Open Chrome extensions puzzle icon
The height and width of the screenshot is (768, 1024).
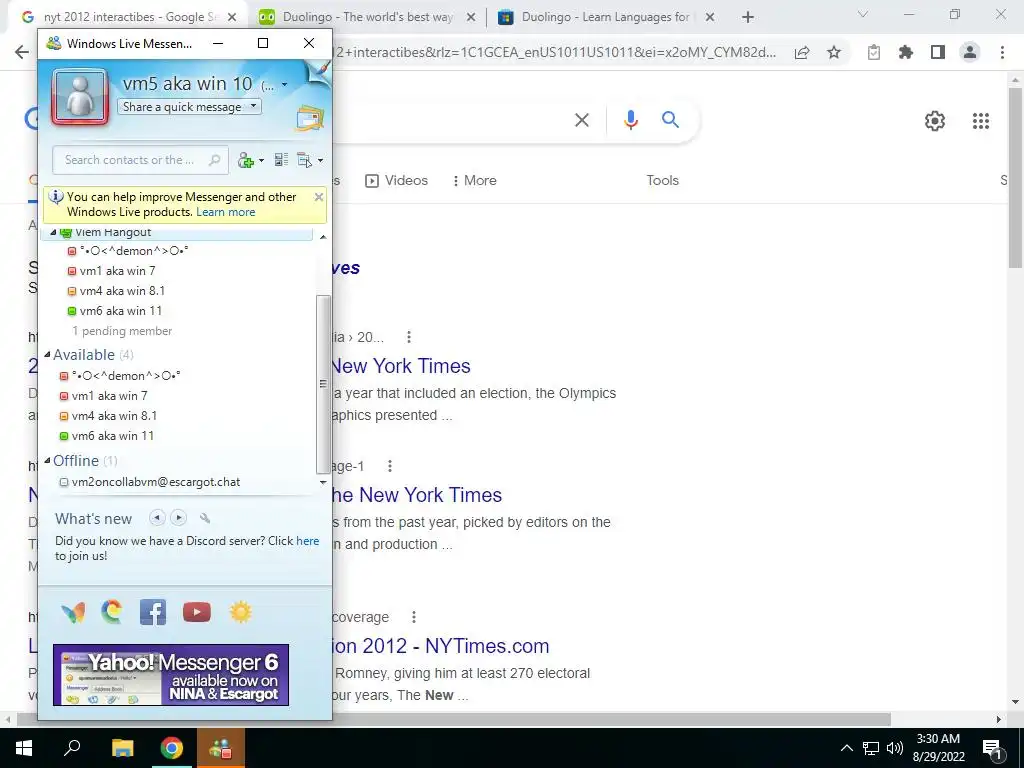(x=906, y=52)
